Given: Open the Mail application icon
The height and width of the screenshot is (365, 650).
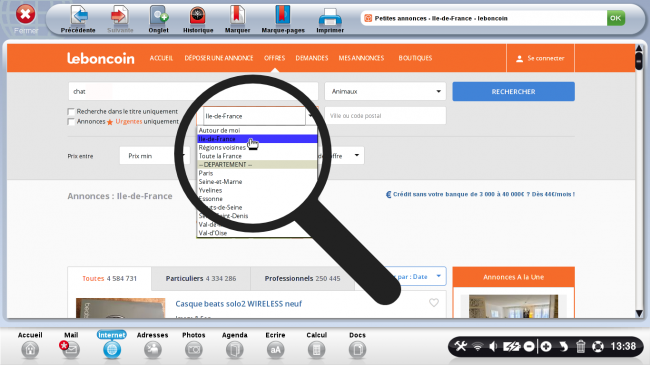Looking at the screenshot, I should click(x=70, y=350).
